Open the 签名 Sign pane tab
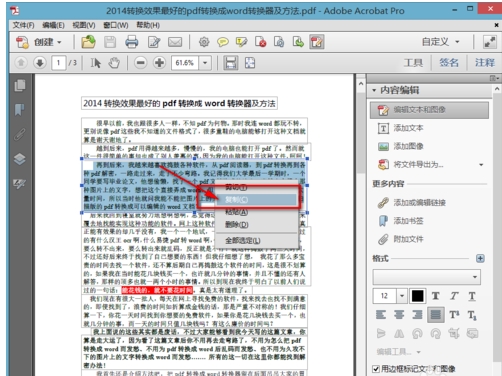Viewport: 502px width, 376px height. (x=449, y=63)
